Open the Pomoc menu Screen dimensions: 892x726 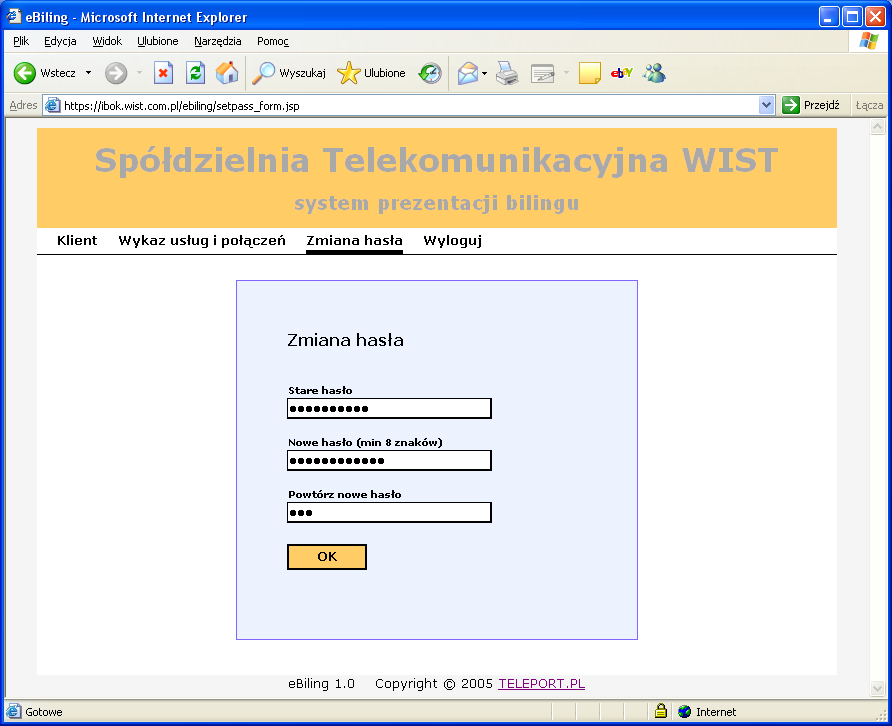pos(272,41)
